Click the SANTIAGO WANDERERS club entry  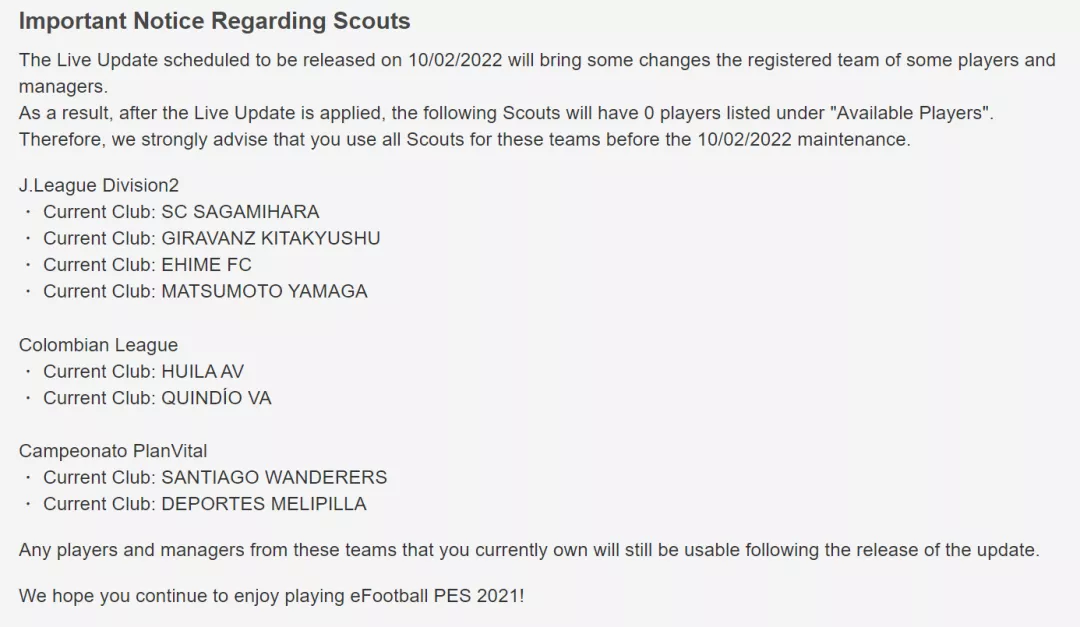pyautogui.click(x=215, y=477)
